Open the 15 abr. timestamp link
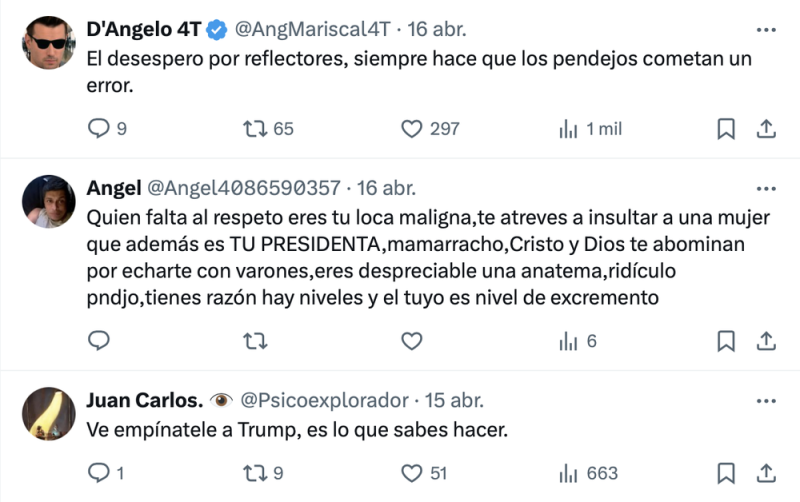Viewport: 800px width, 502px height. tap(457, 400)
